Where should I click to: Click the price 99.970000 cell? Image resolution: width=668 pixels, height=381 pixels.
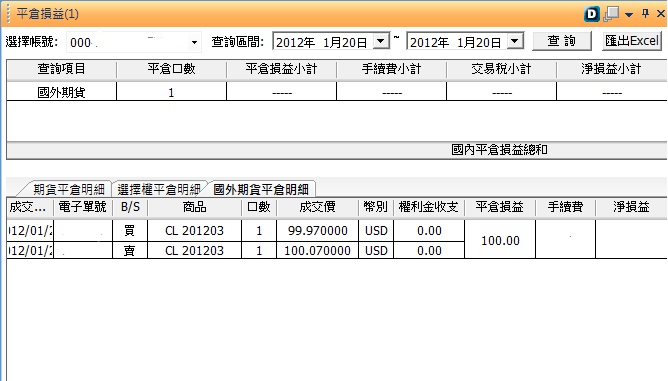317,231
